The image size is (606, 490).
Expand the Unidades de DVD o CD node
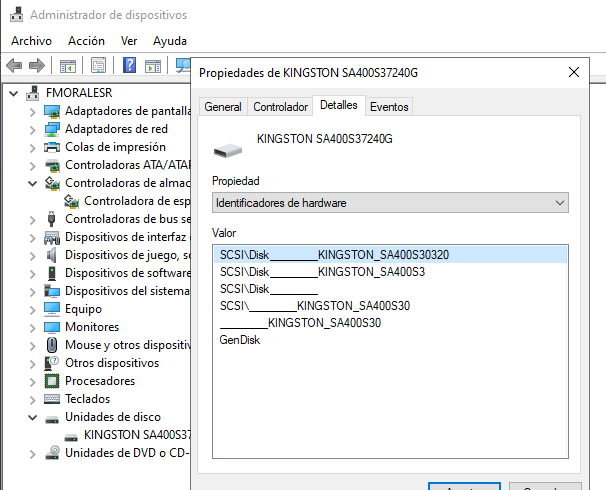pyautogui.click(x=32, y=454)
